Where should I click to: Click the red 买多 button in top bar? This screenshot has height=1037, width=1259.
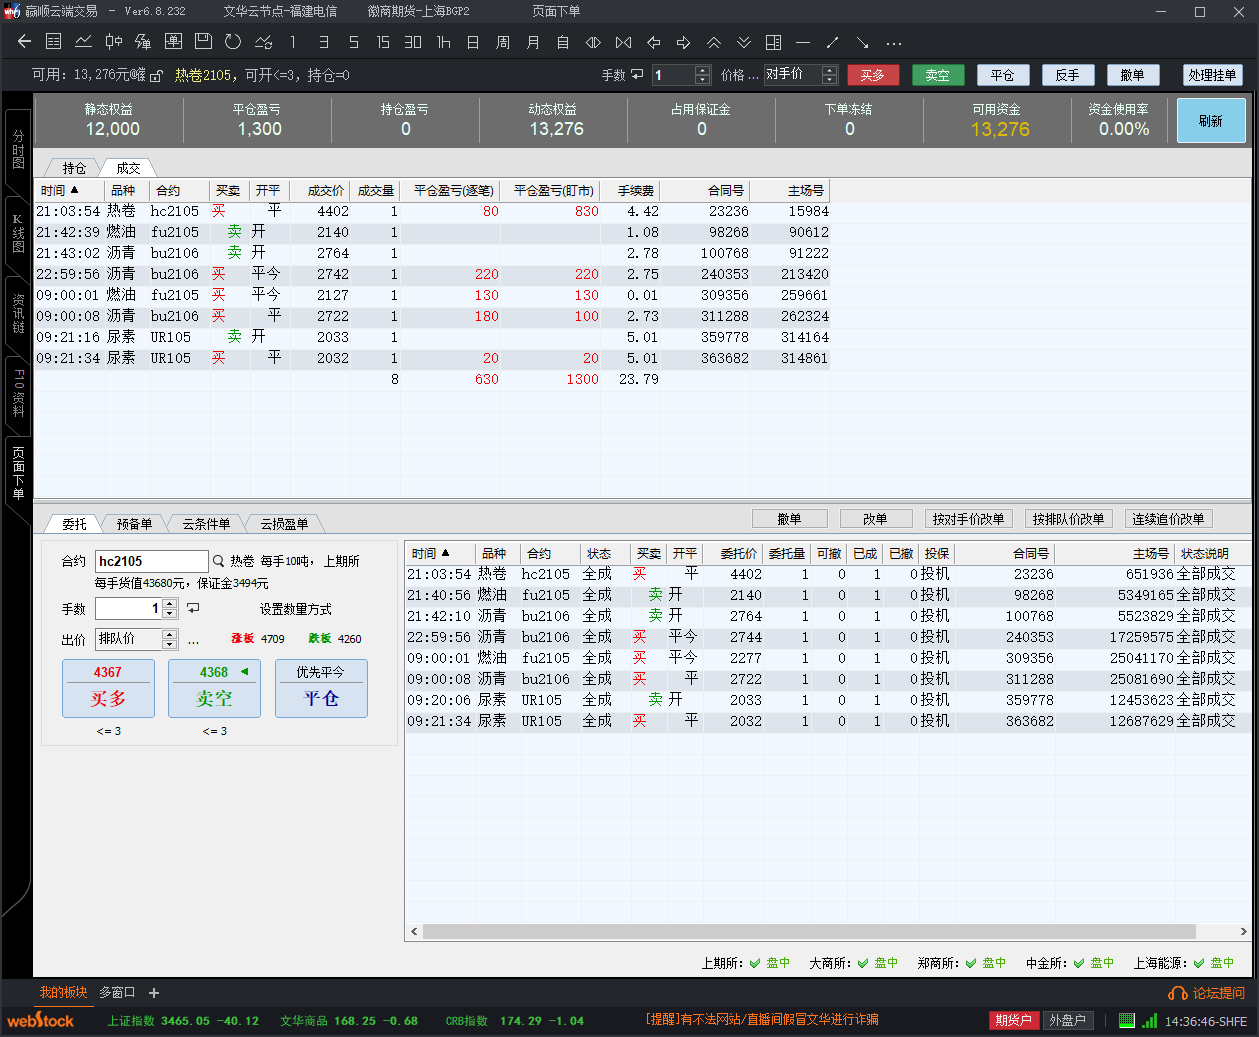coord(873,75)
